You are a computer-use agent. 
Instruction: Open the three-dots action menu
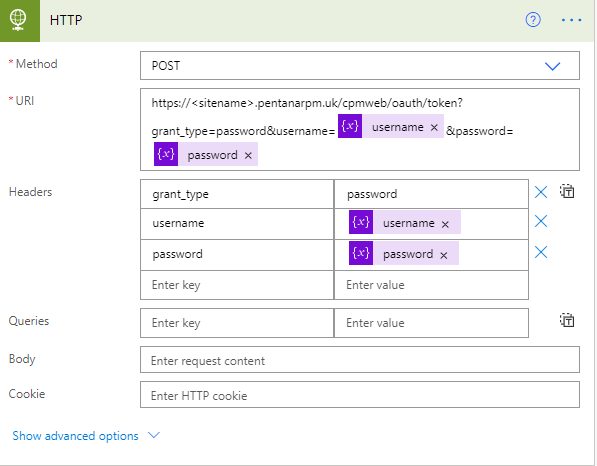point(571,20)
